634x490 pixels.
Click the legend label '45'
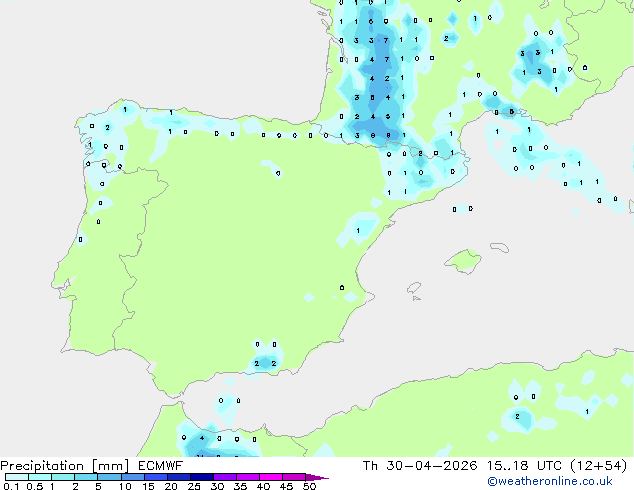(x=286, y=486)
